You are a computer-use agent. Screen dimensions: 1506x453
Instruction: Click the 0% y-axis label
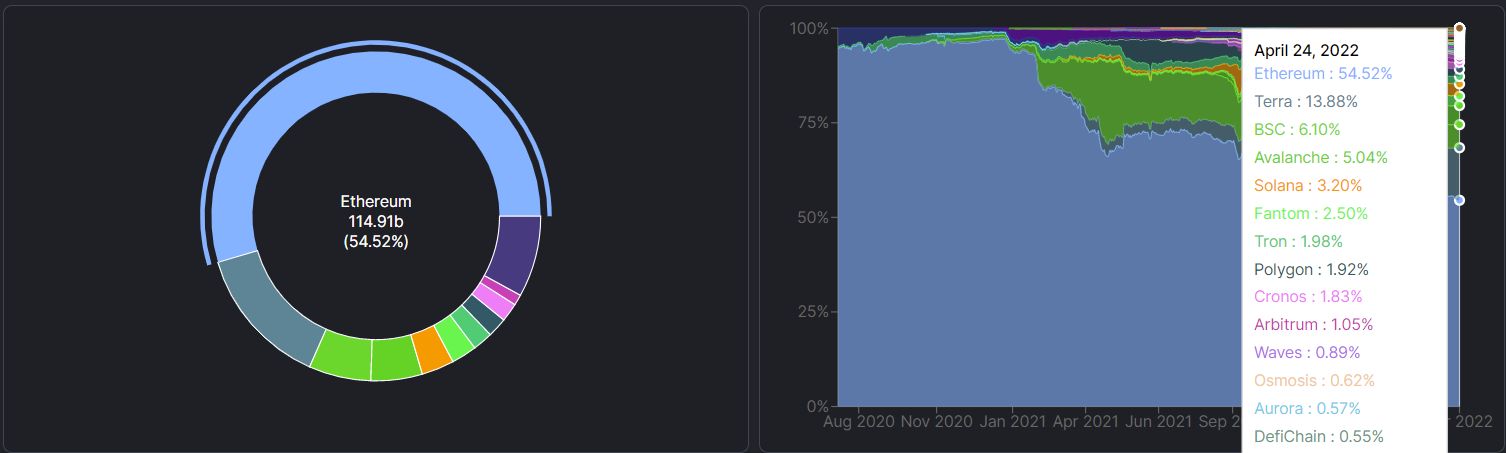pos(816,407)
